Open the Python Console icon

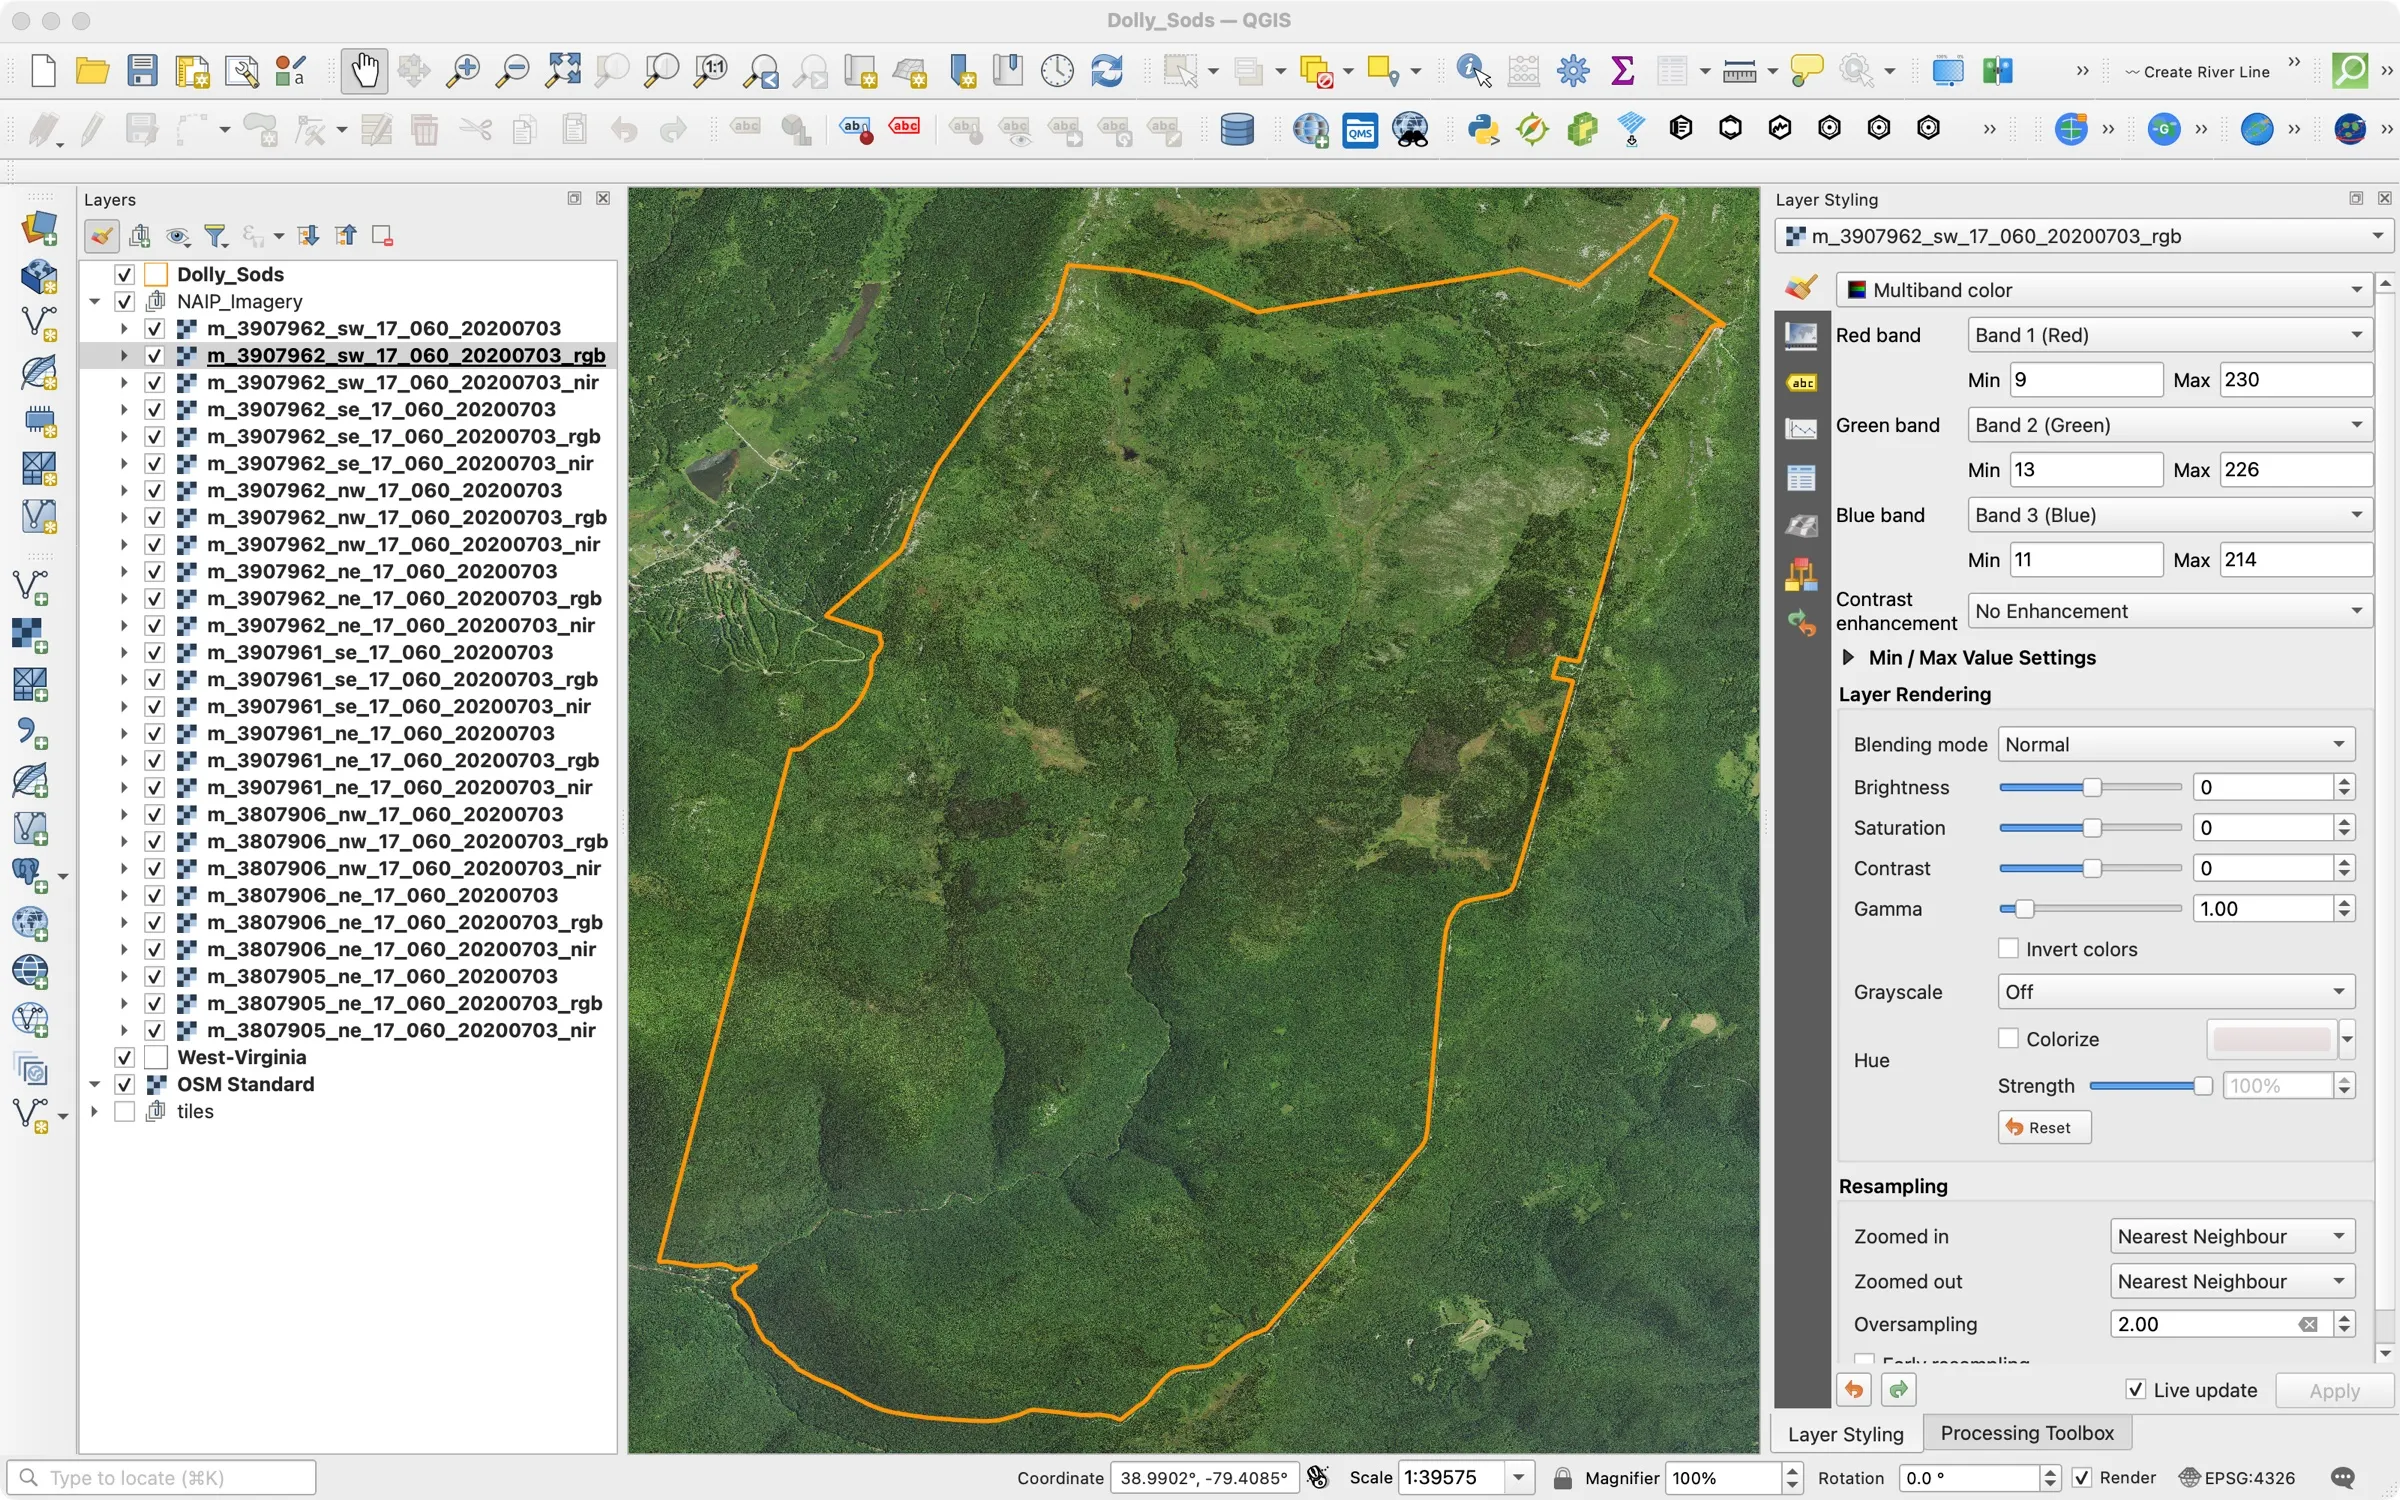pos(1482,129)
